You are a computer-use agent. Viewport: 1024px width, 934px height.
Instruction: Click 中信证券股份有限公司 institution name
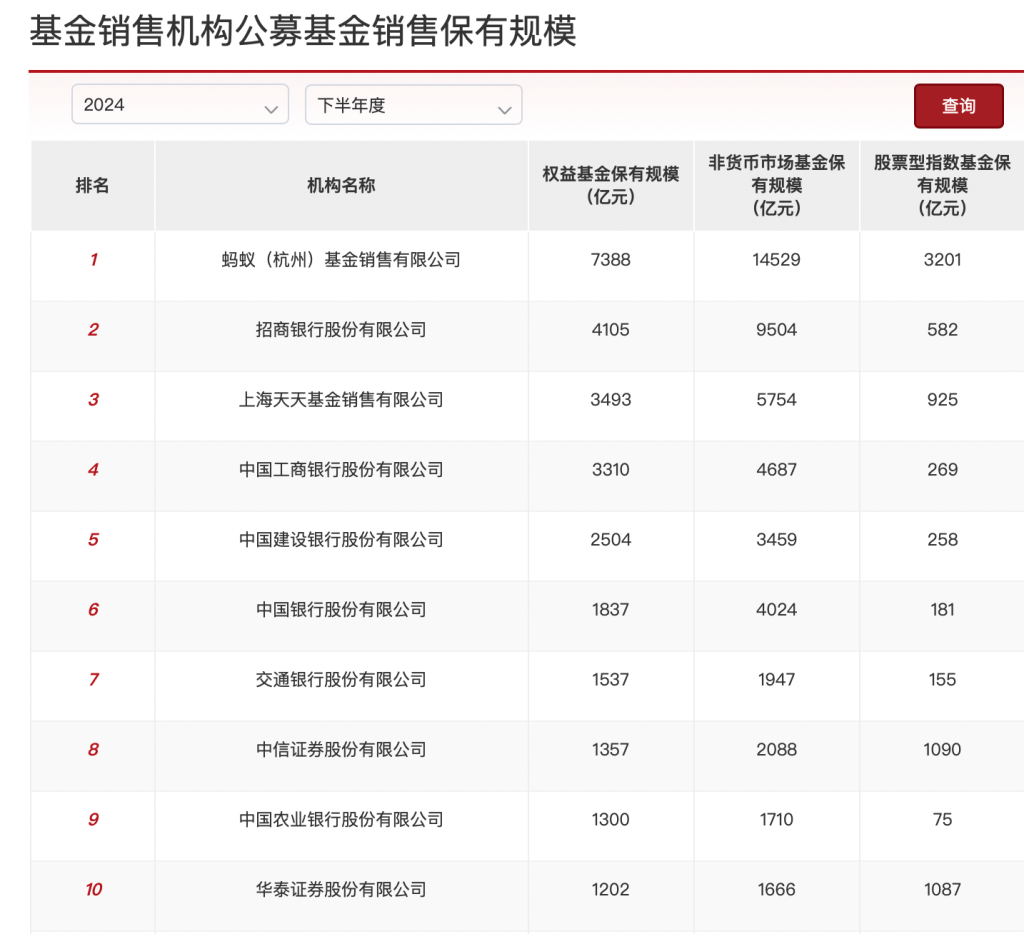pos(341,750)
